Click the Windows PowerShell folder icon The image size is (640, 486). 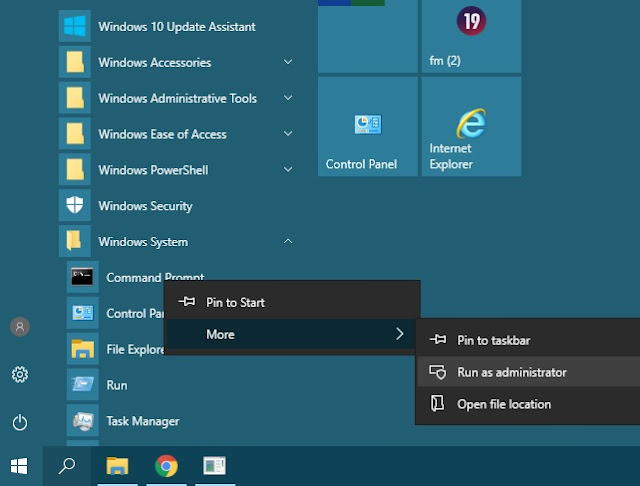pos(75,170)
